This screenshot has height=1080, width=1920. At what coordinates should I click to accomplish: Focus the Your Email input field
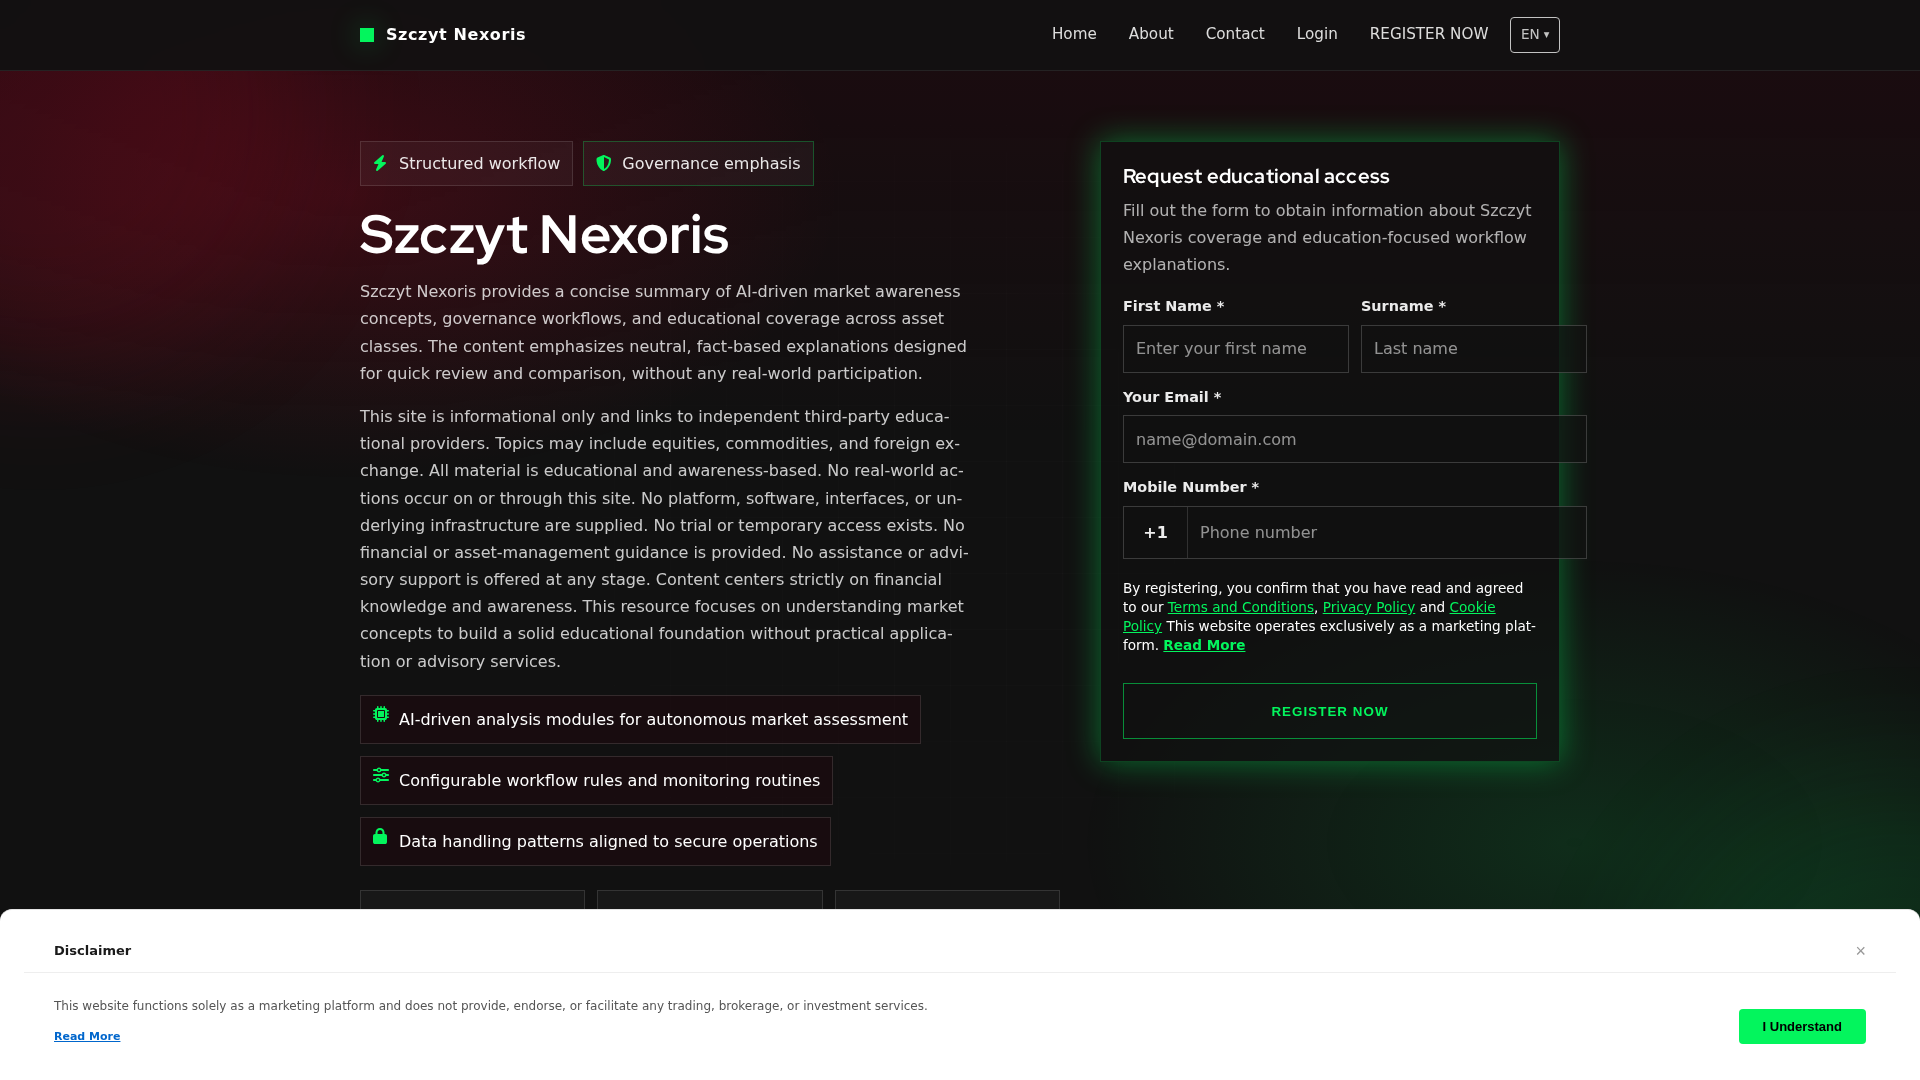[x=1354, y=439]
